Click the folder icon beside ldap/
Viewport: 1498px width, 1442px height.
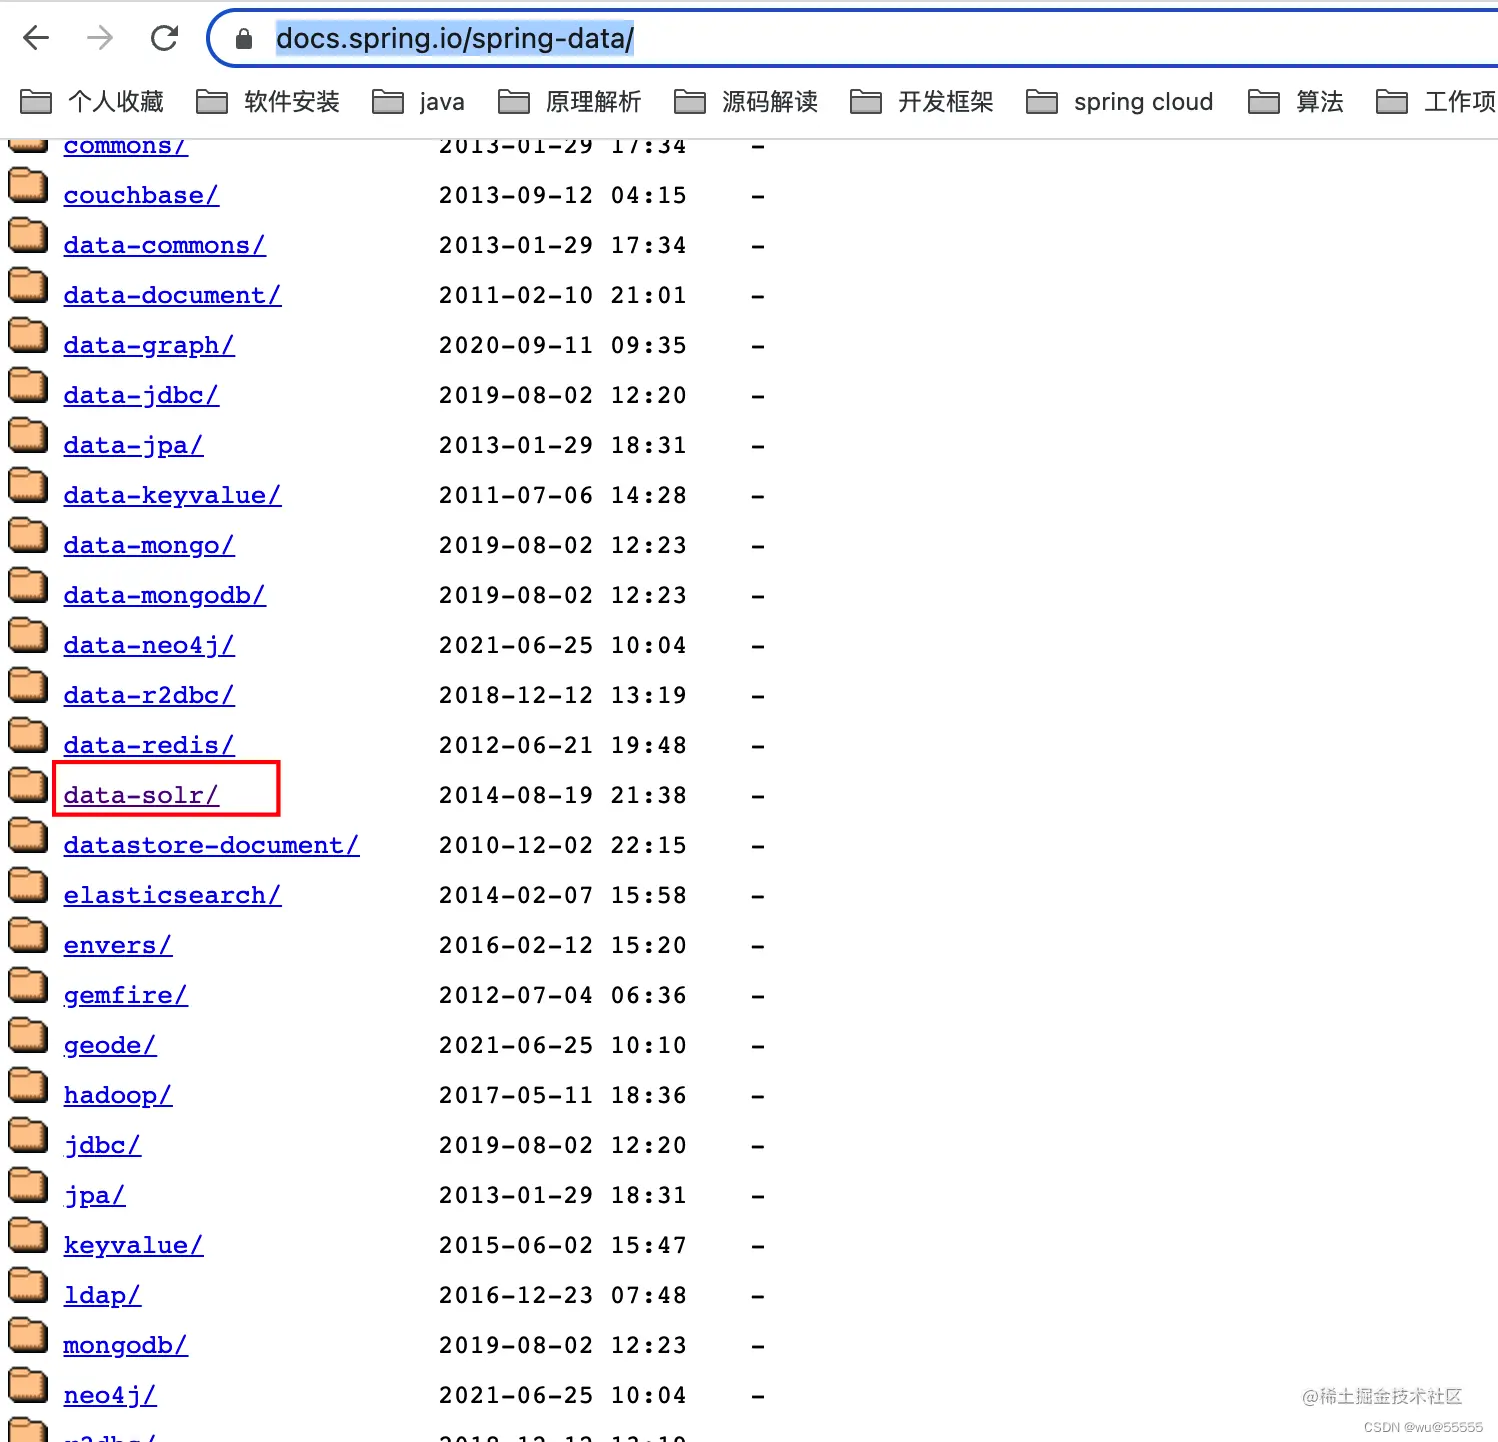28,1285
